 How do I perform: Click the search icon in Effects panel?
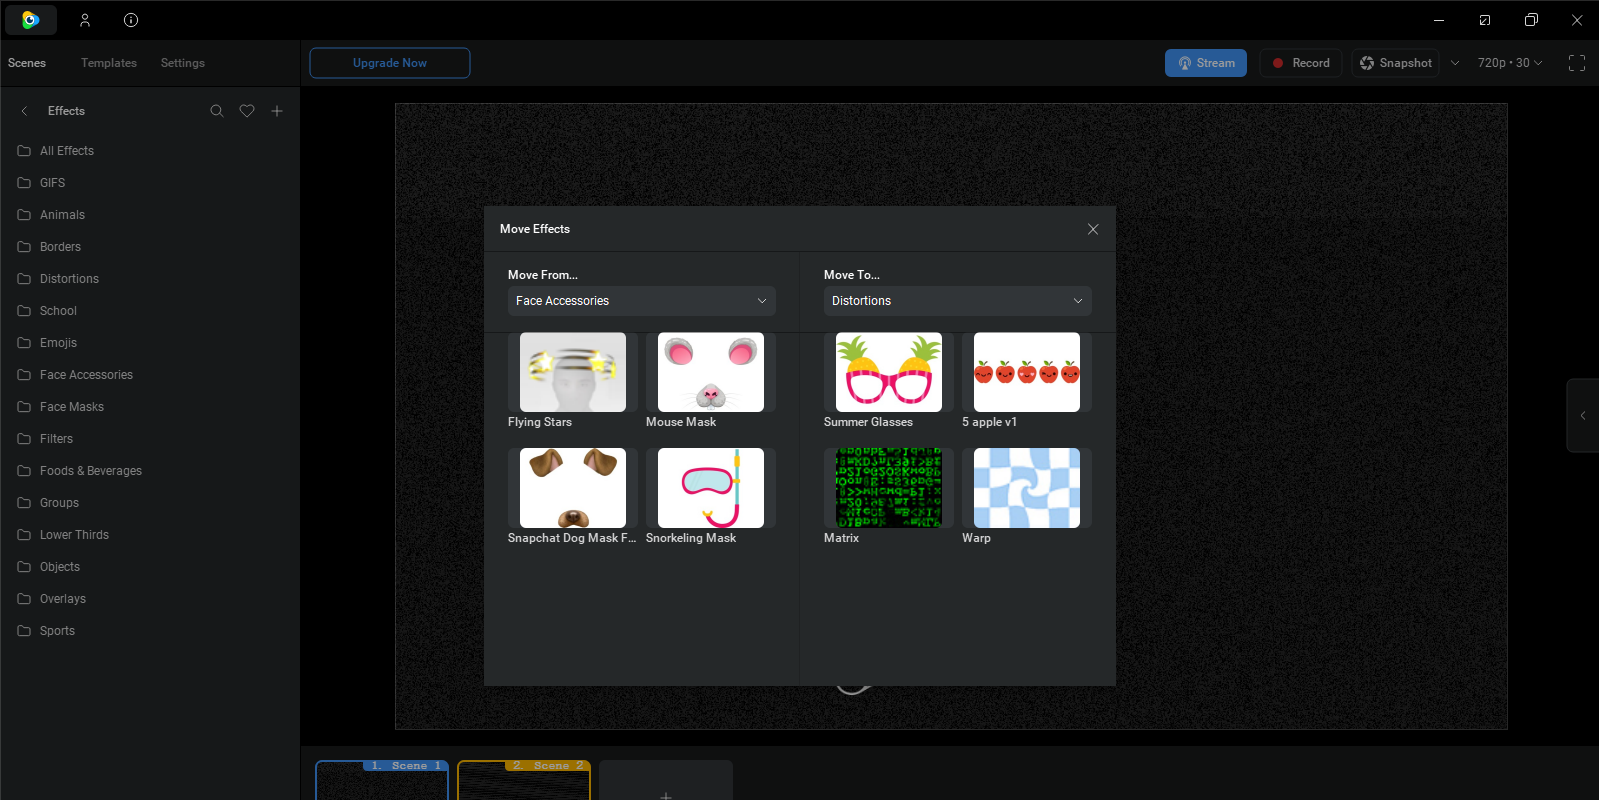point(216,111)
